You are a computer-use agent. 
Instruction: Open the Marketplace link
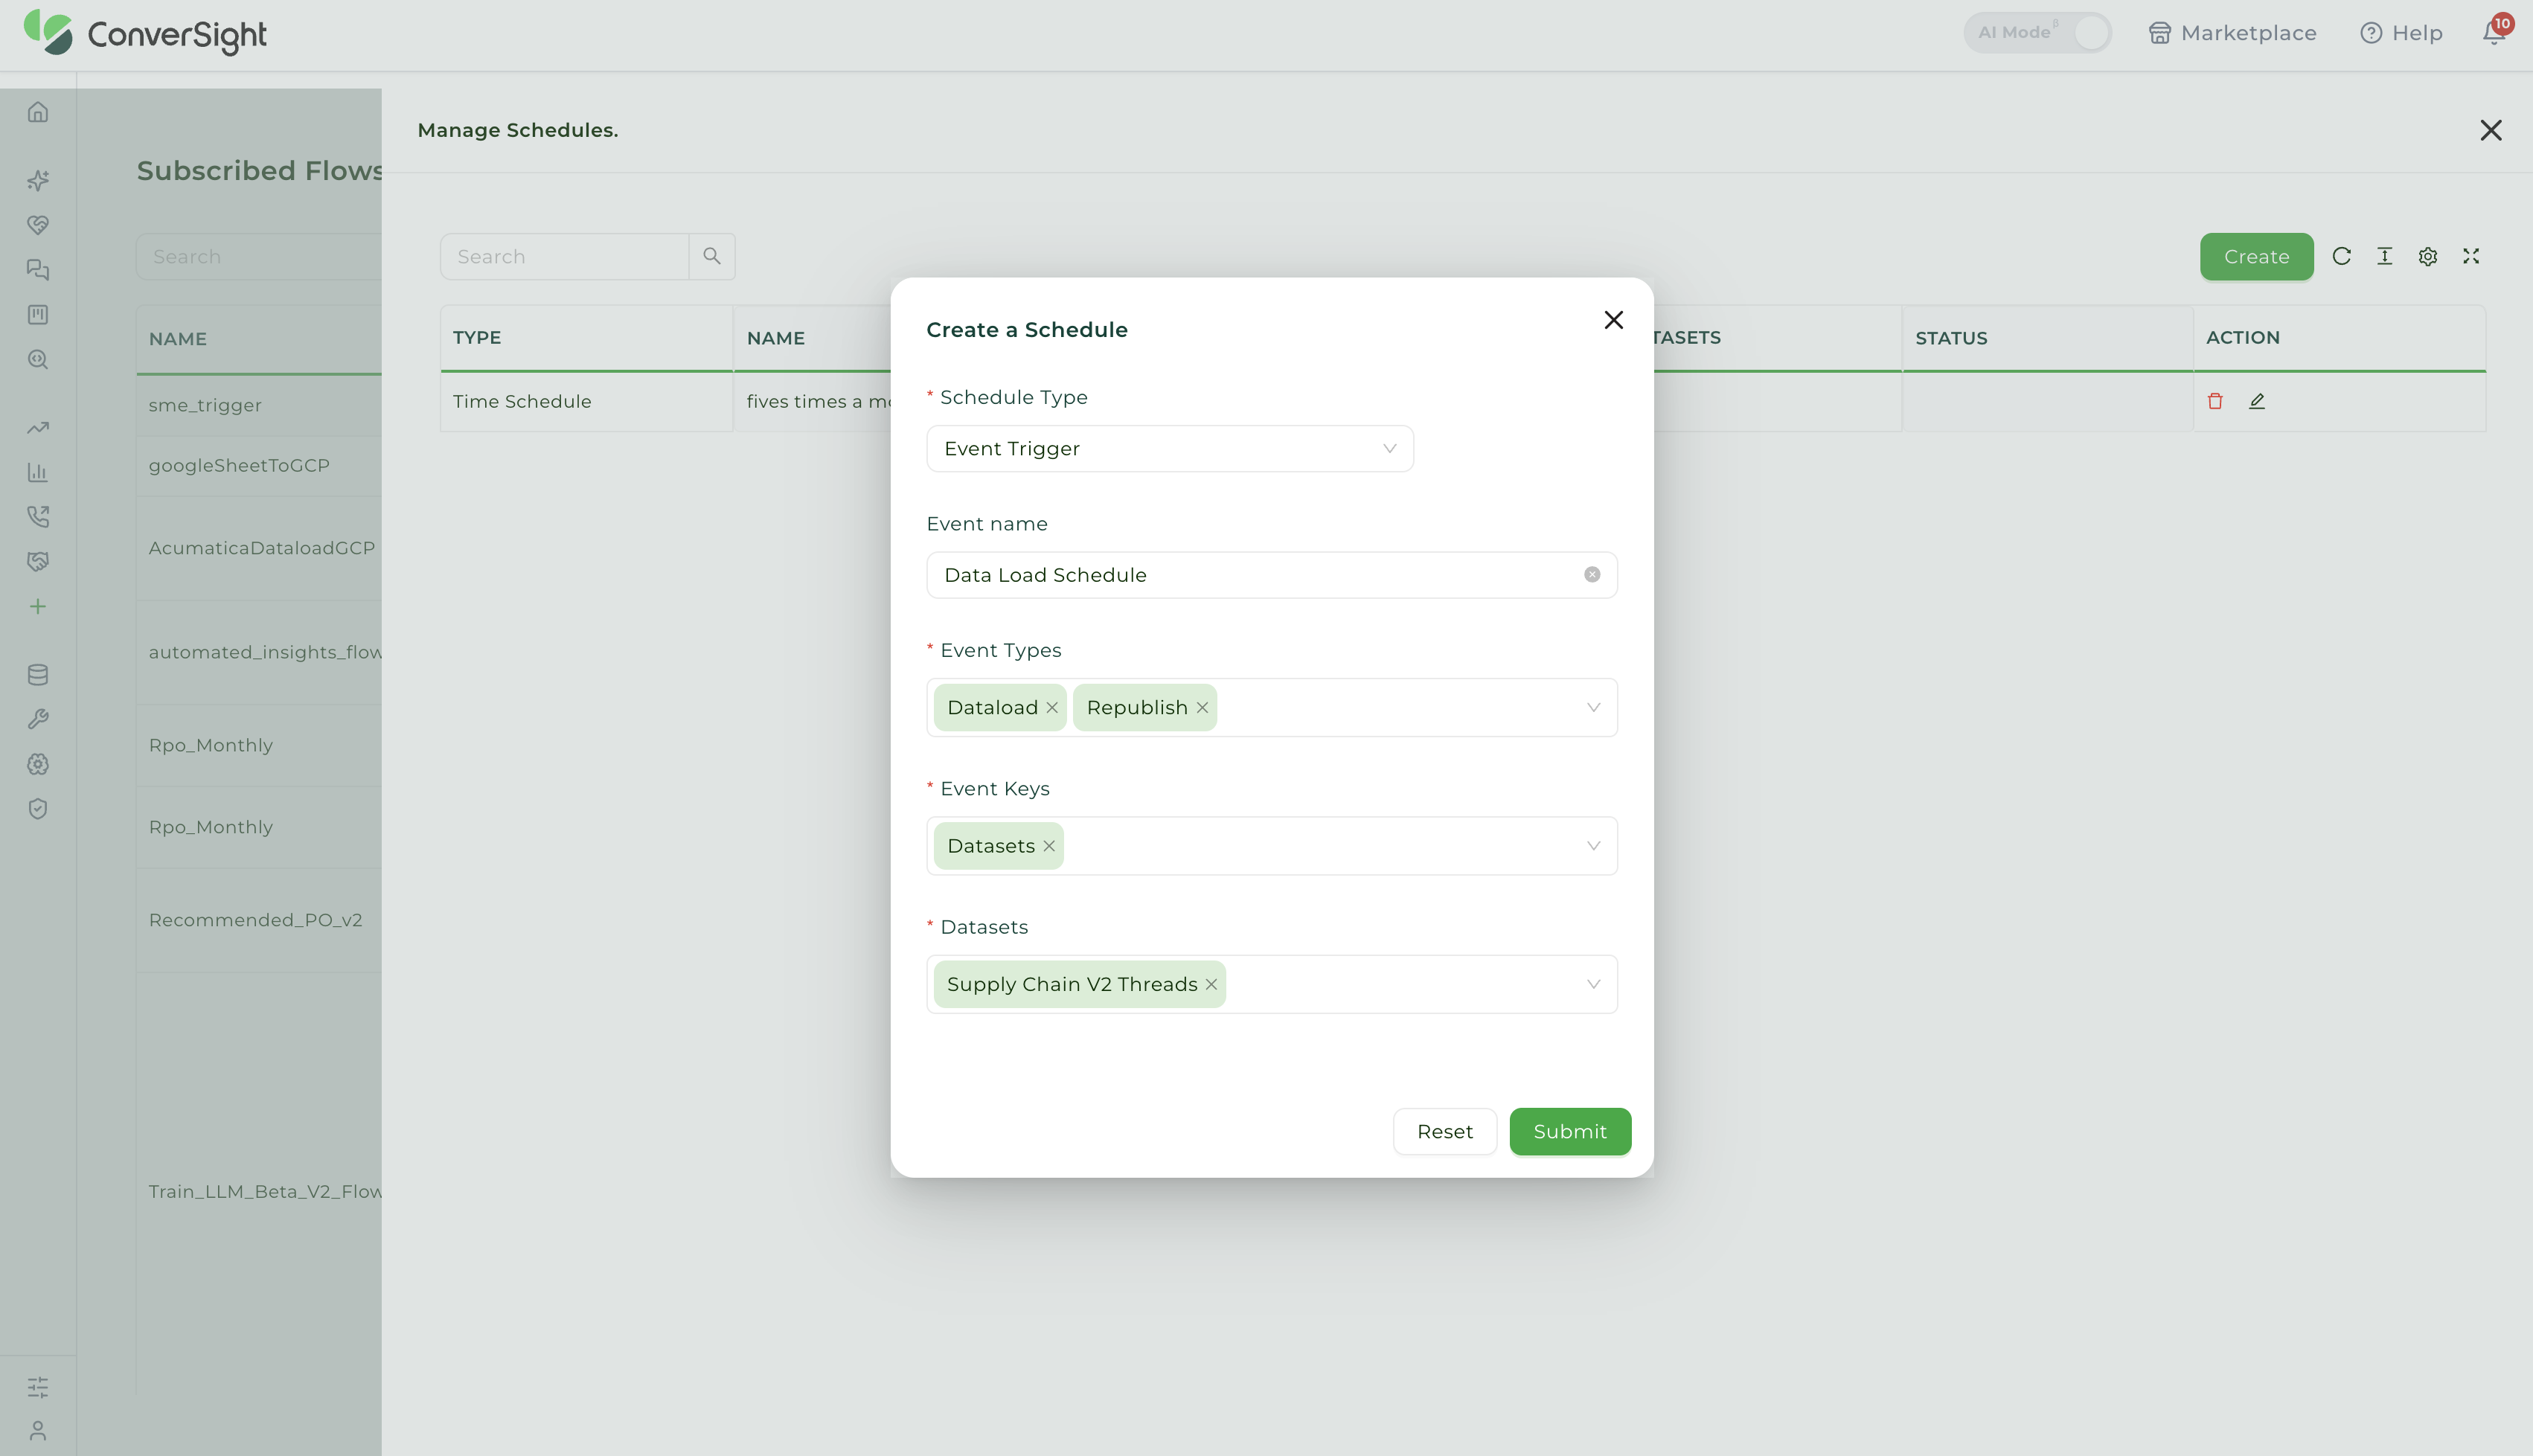click(x=2232, y=33)
